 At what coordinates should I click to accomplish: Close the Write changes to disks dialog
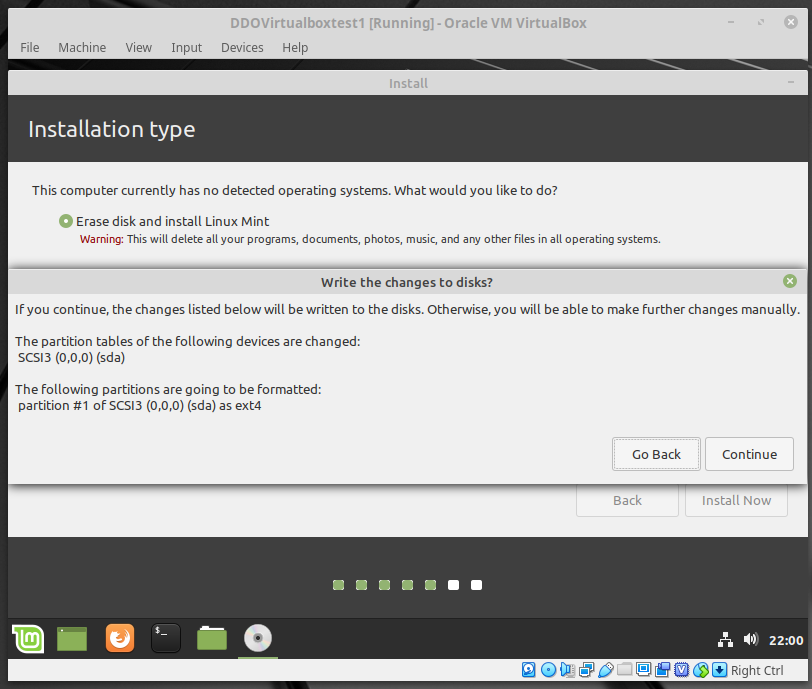click(x=790, y=281)
